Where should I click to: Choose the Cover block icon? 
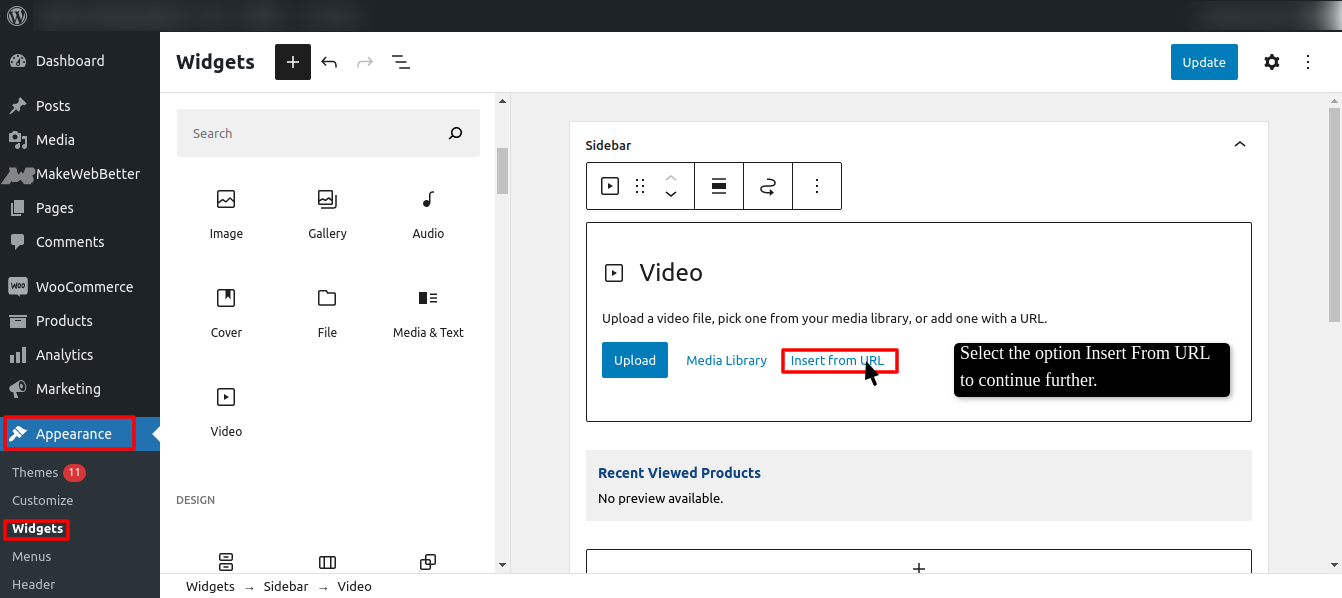coord(226,298)
